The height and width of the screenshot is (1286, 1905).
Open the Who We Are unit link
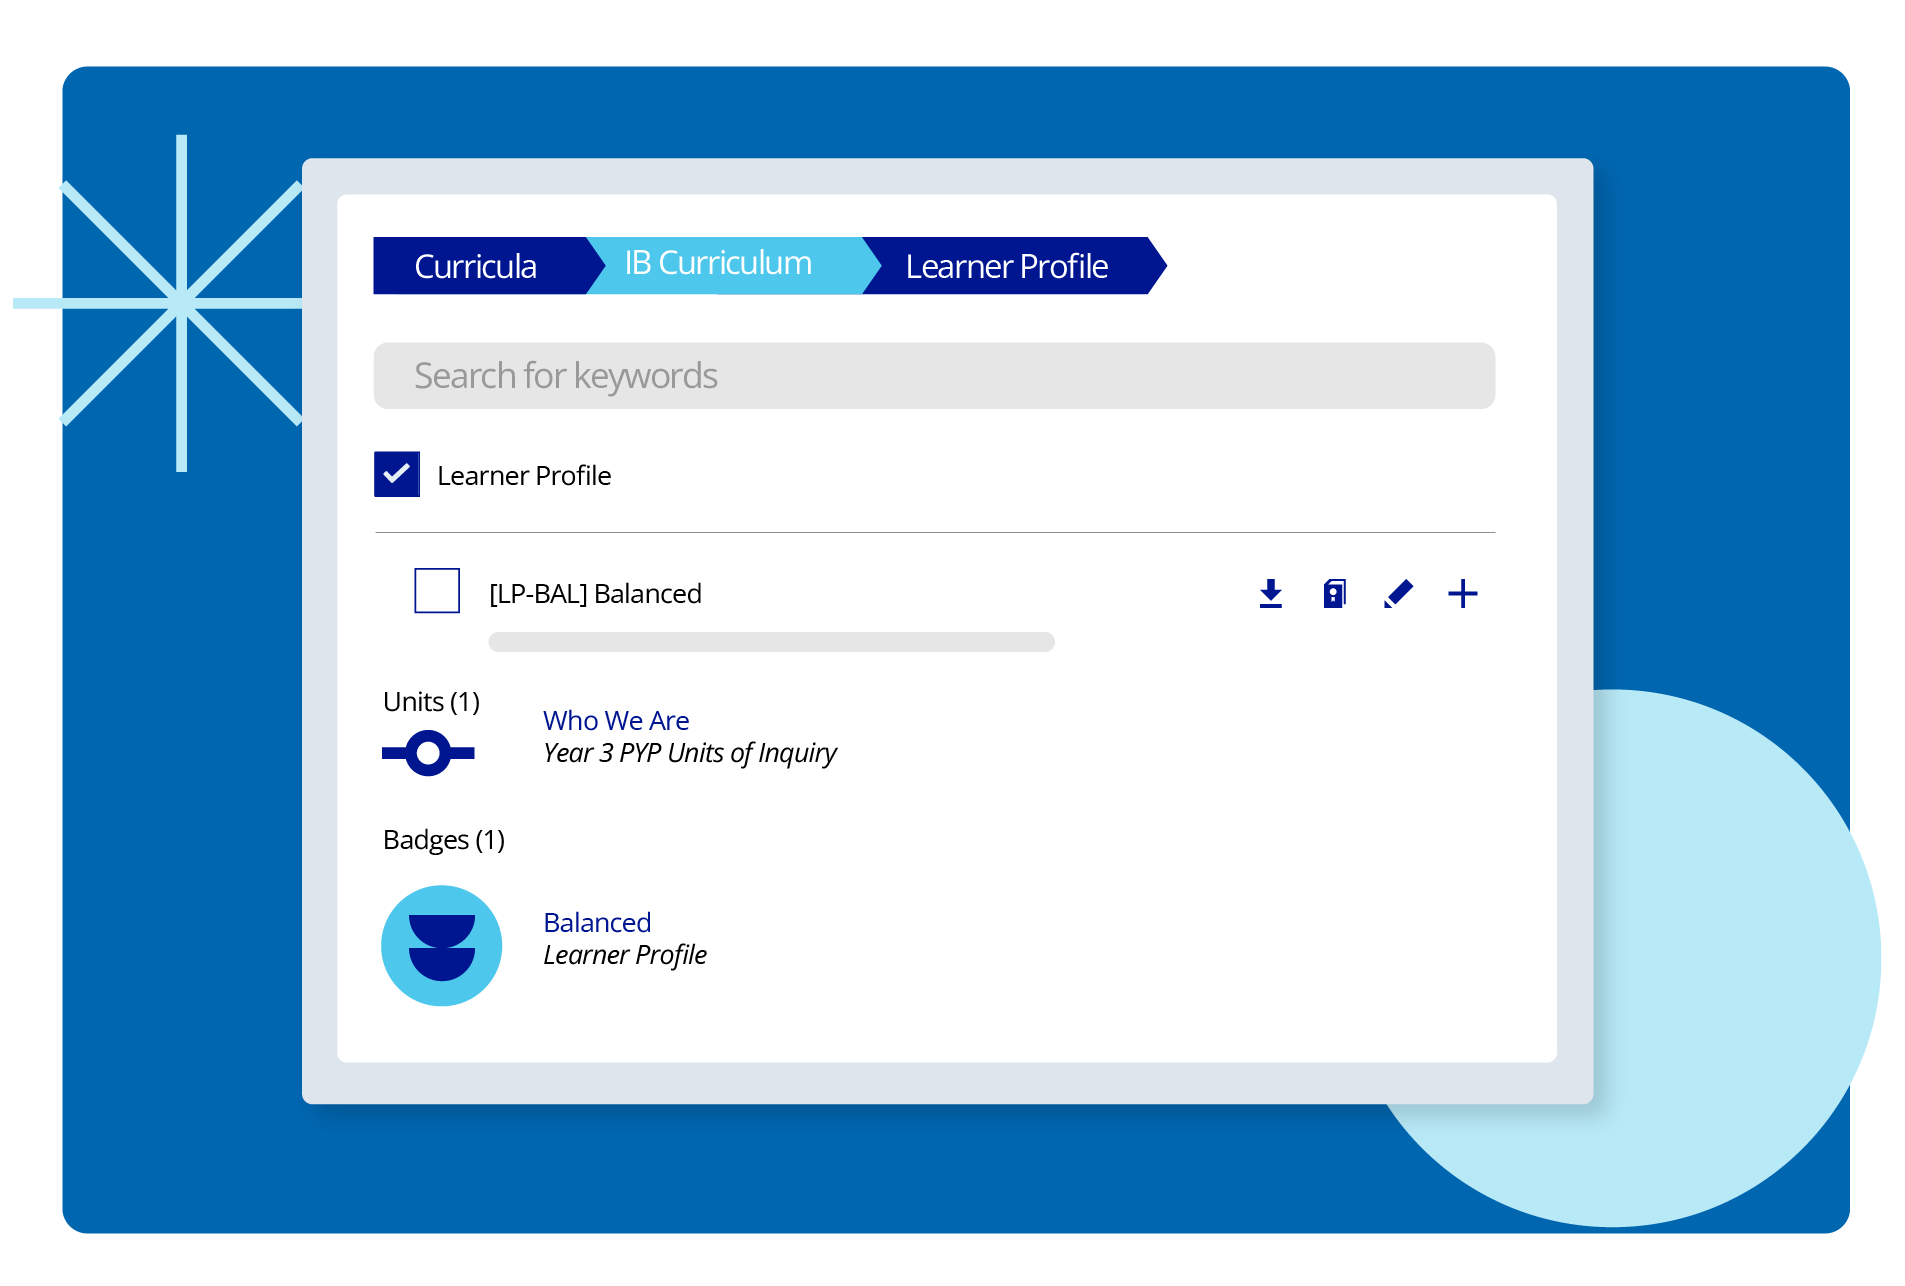[616, 720]
